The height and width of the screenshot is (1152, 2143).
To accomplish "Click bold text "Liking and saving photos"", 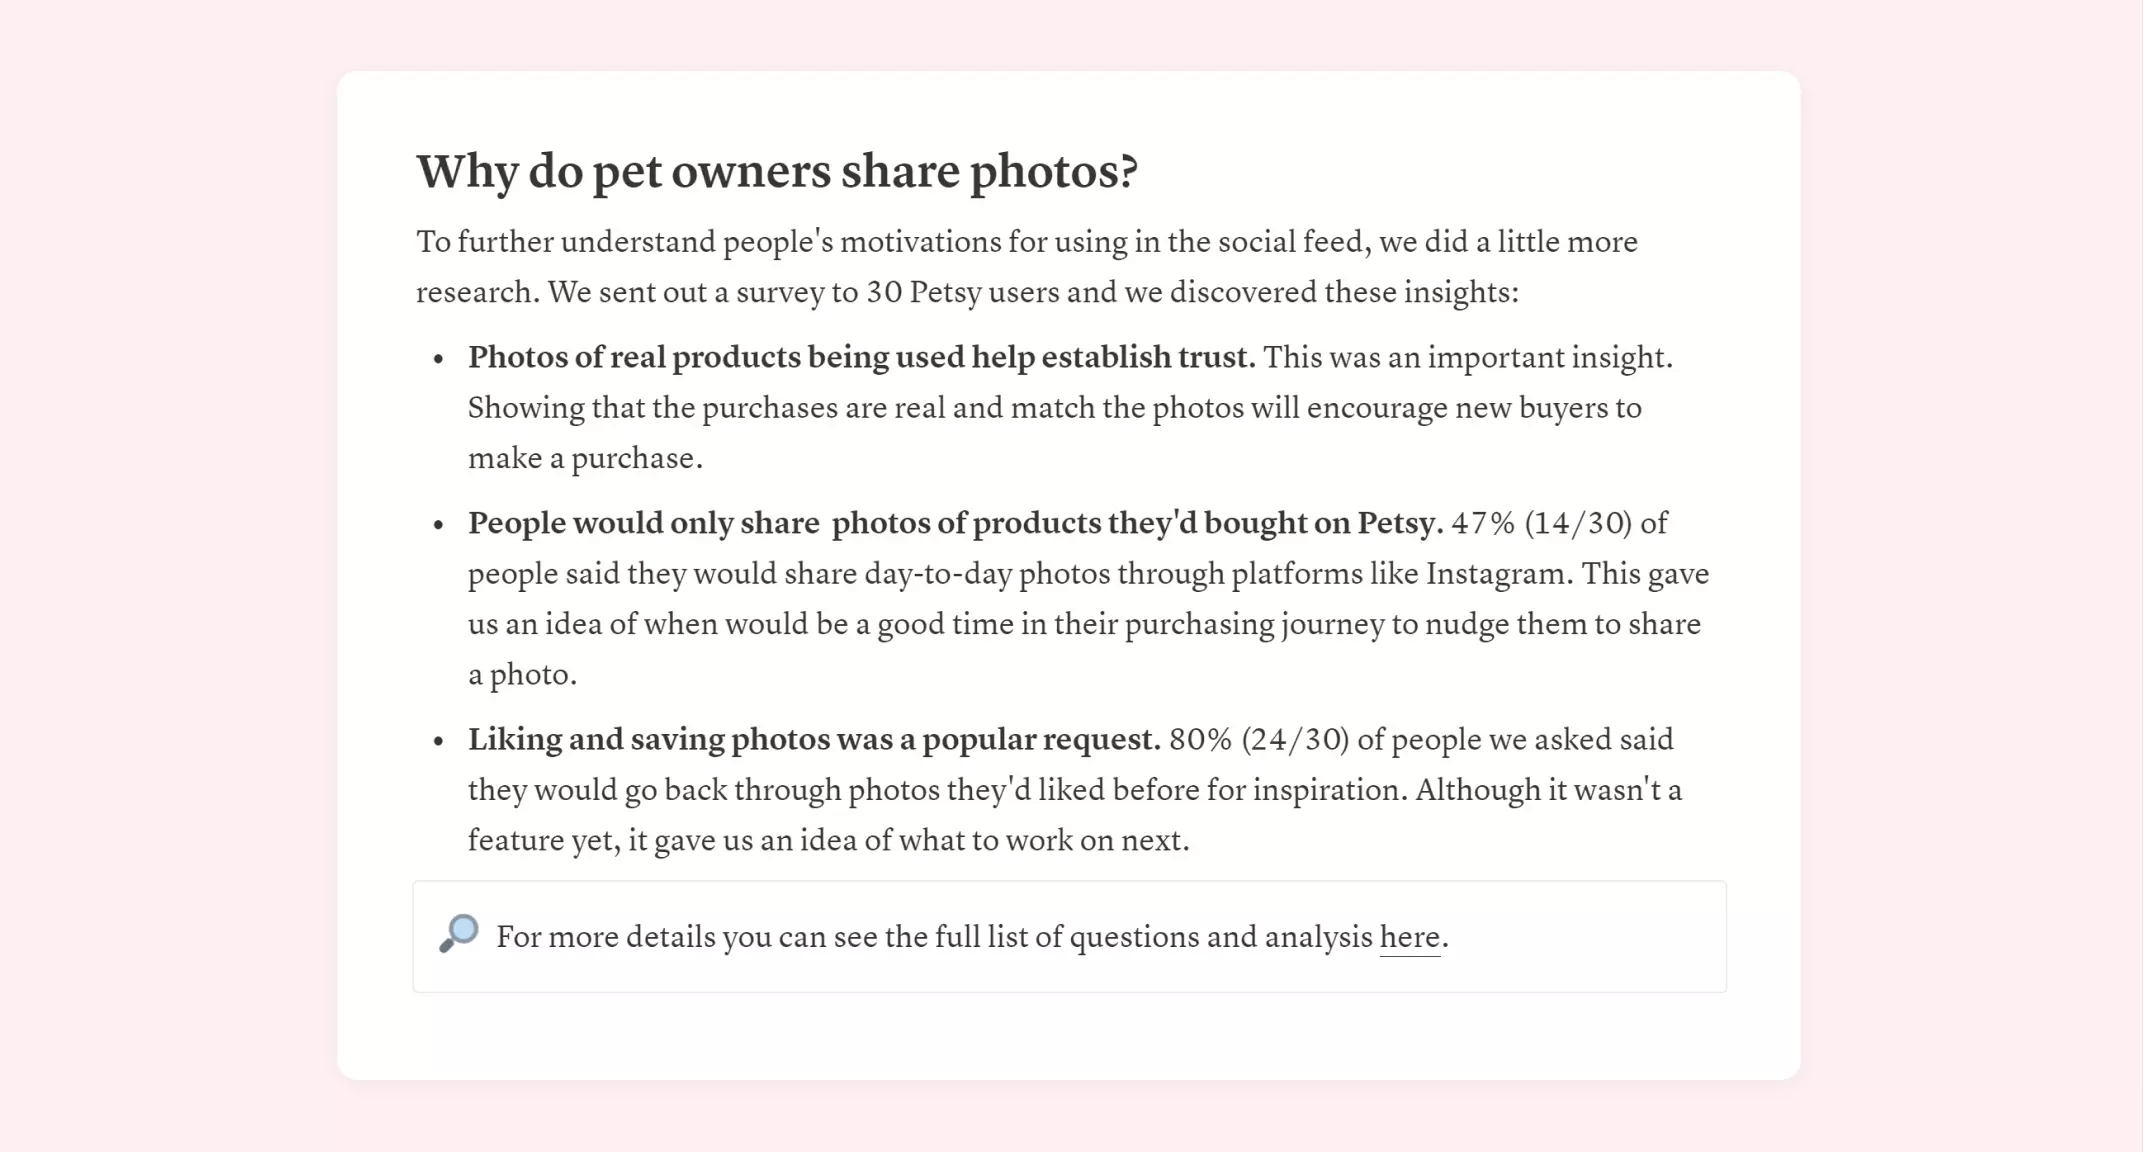I will coord(647,739).
